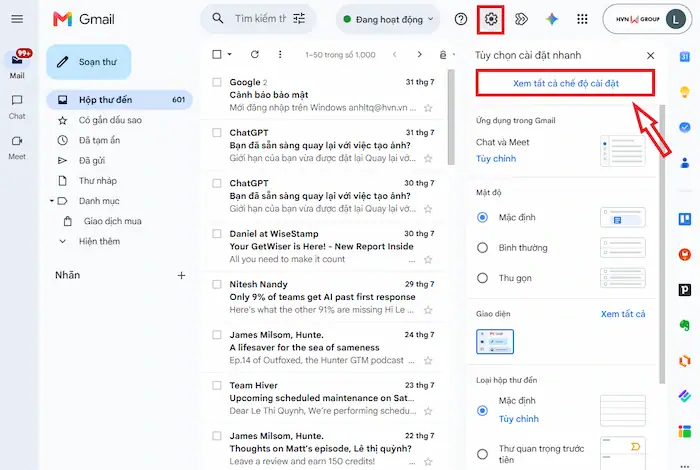Choose Mặc định density option

coord(482,217)
